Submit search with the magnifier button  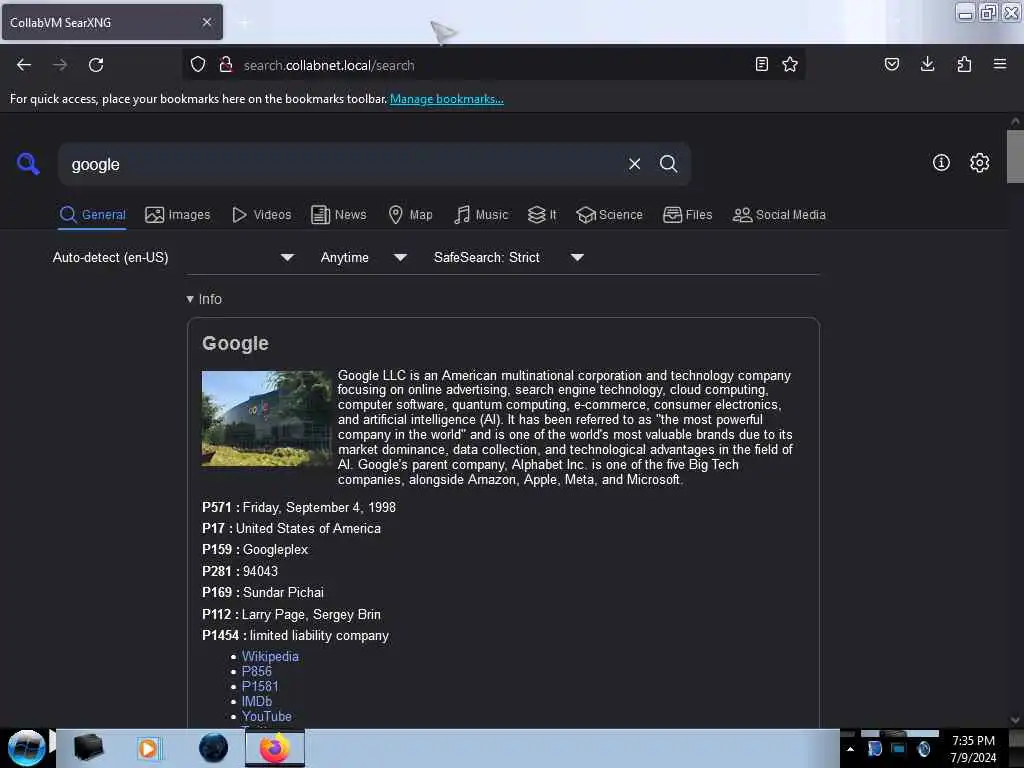(668, 164)
